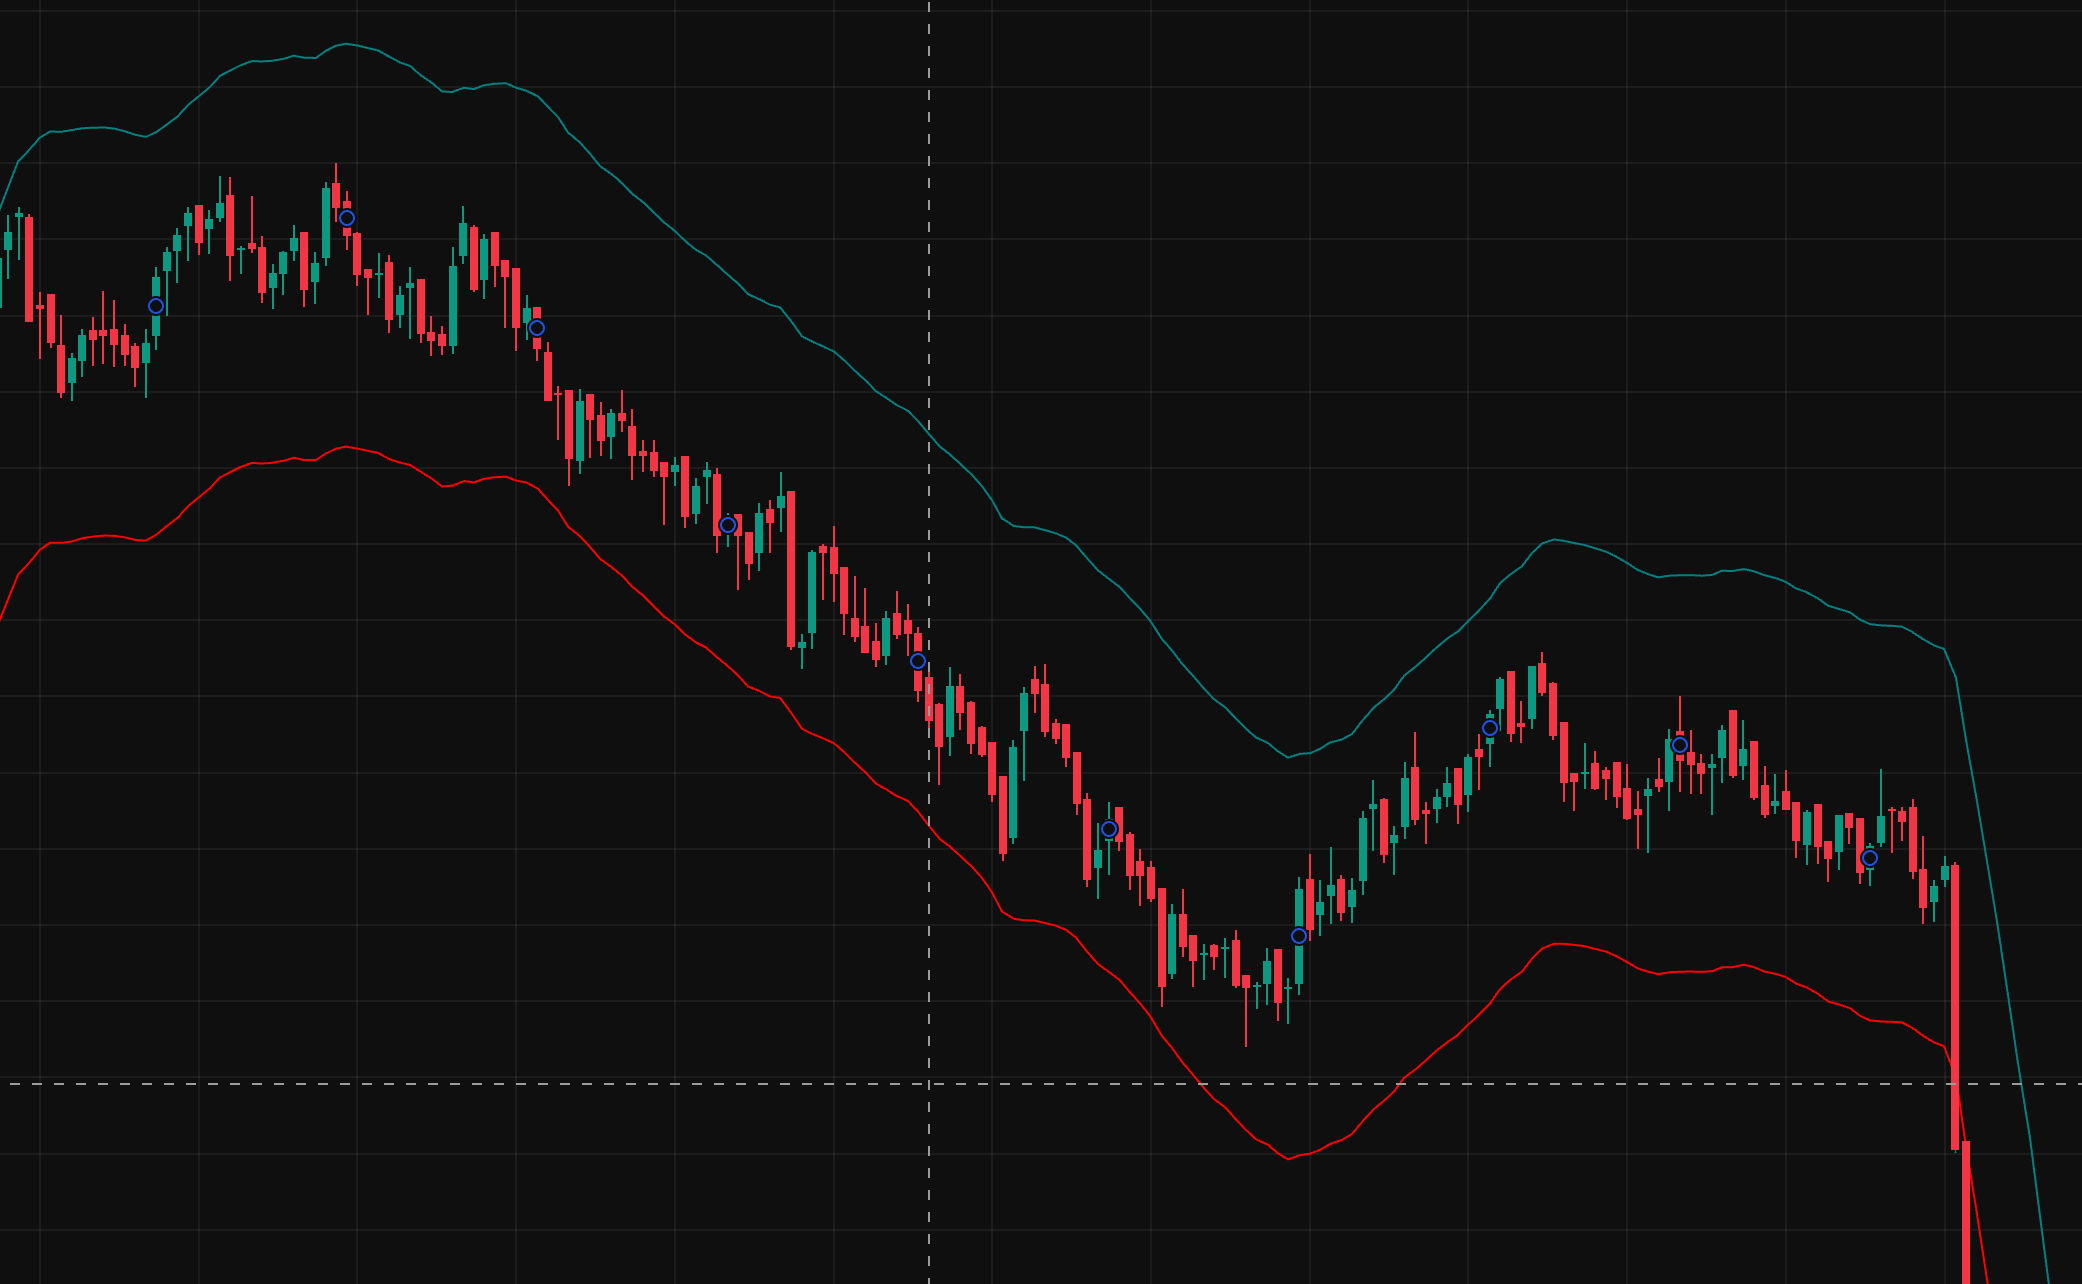Image resolution: width=2082 pixels, height=1284 pixels.
Task: Click the rightmost blue circle marker
Action: [1870, 858]
